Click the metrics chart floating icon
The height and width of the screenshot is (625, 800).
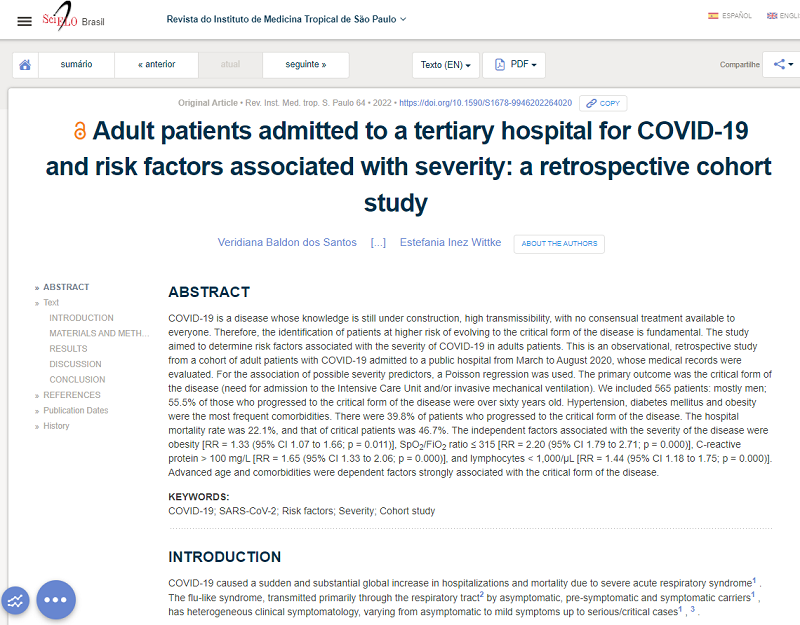click(15, 600)
